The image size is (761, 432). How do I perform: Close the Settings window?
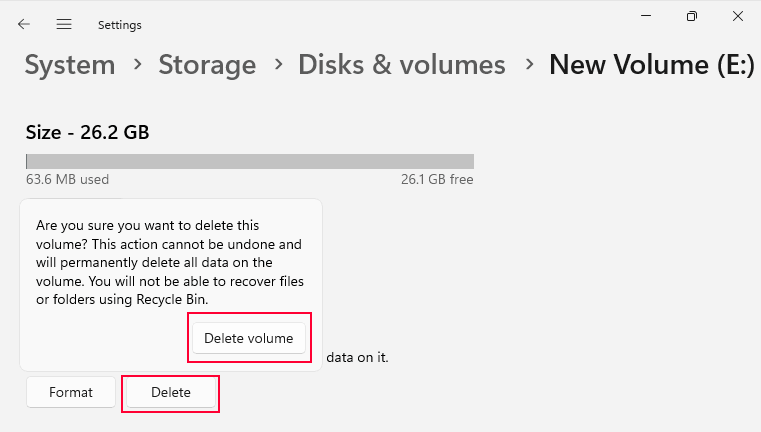tap(737, 16)
